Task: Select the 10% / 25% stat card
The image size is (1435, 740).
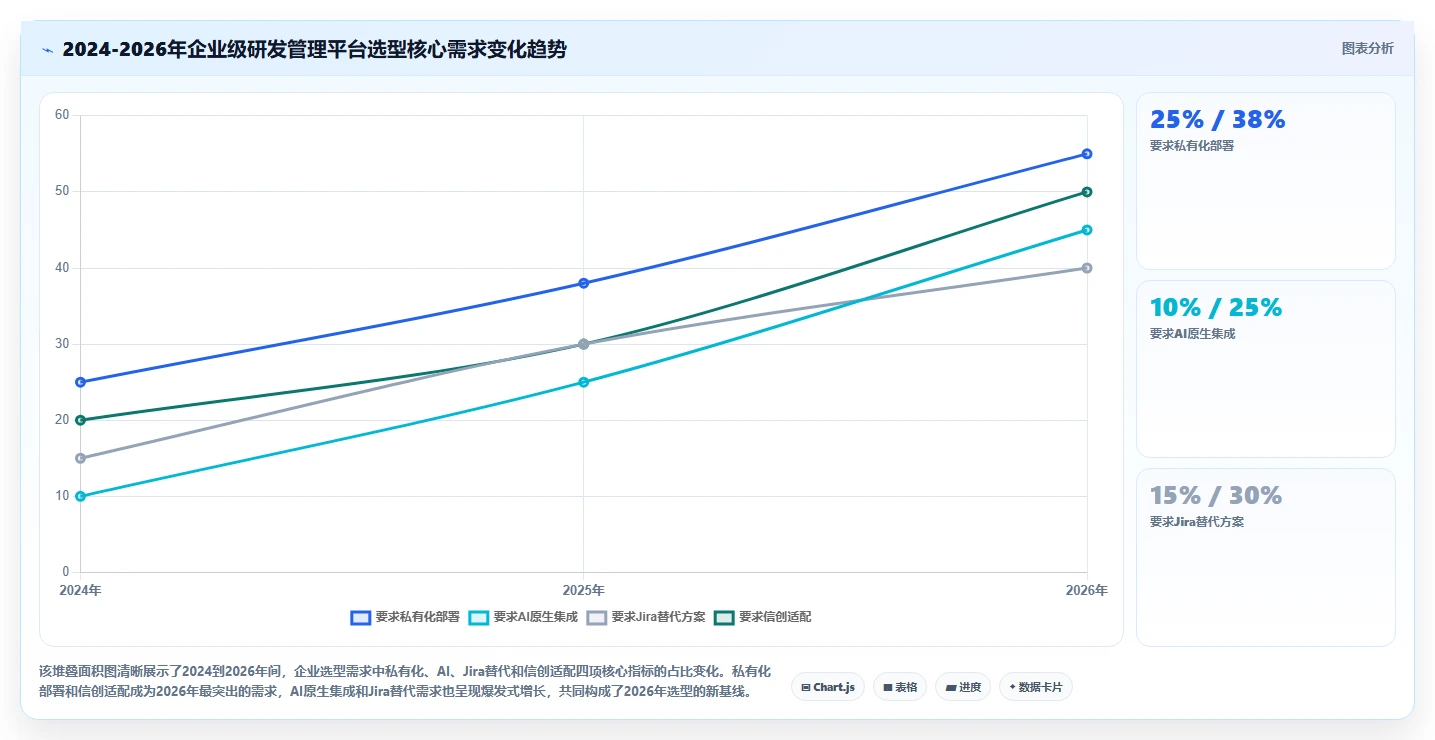Action: pyautogui.click(x=1265, y=369)
